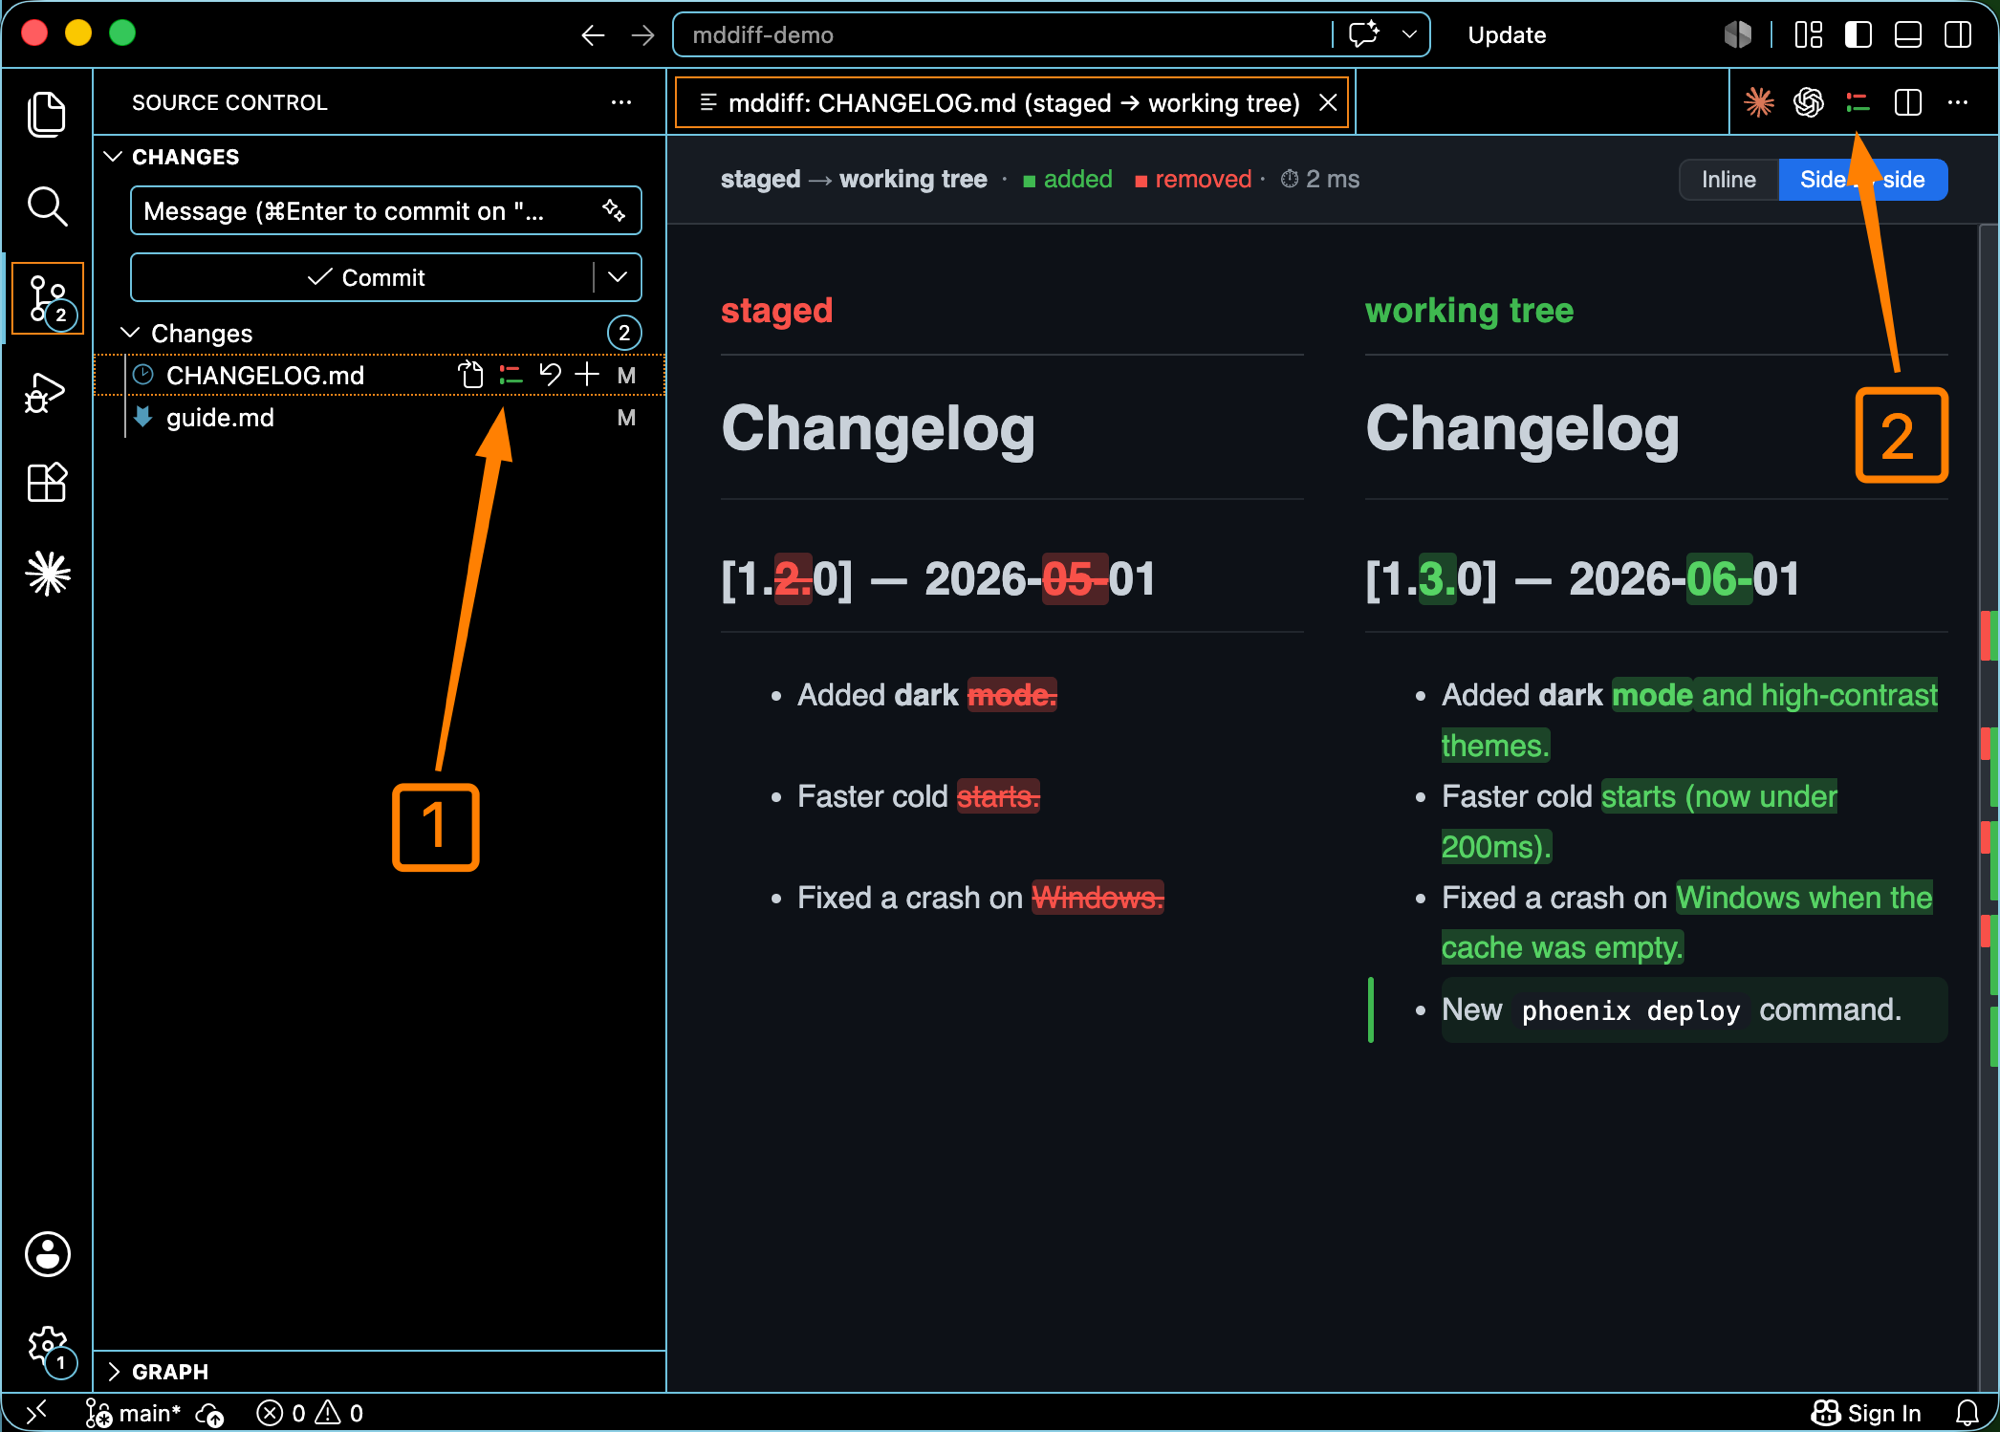Click the diff overview scrollbar
Image resolution: width=2000 pixels, height=1432 pixels.
1988,806
